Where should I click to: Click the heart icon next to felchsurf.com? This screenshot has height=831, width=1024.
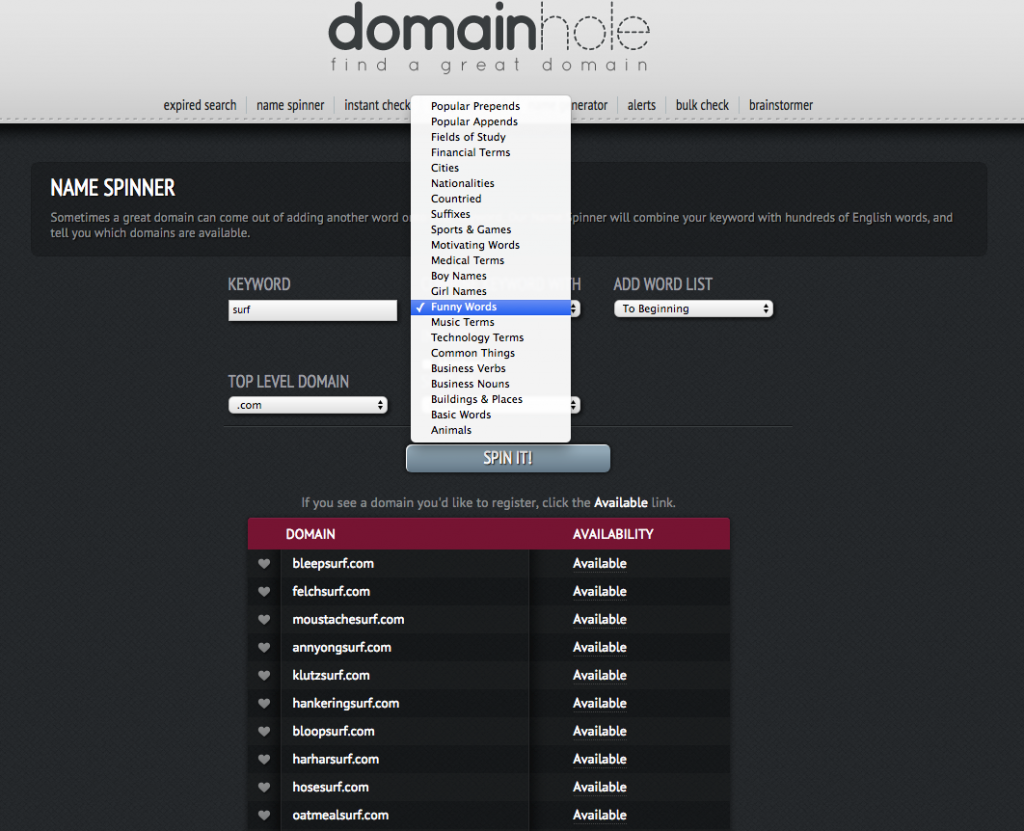(263, 591)
